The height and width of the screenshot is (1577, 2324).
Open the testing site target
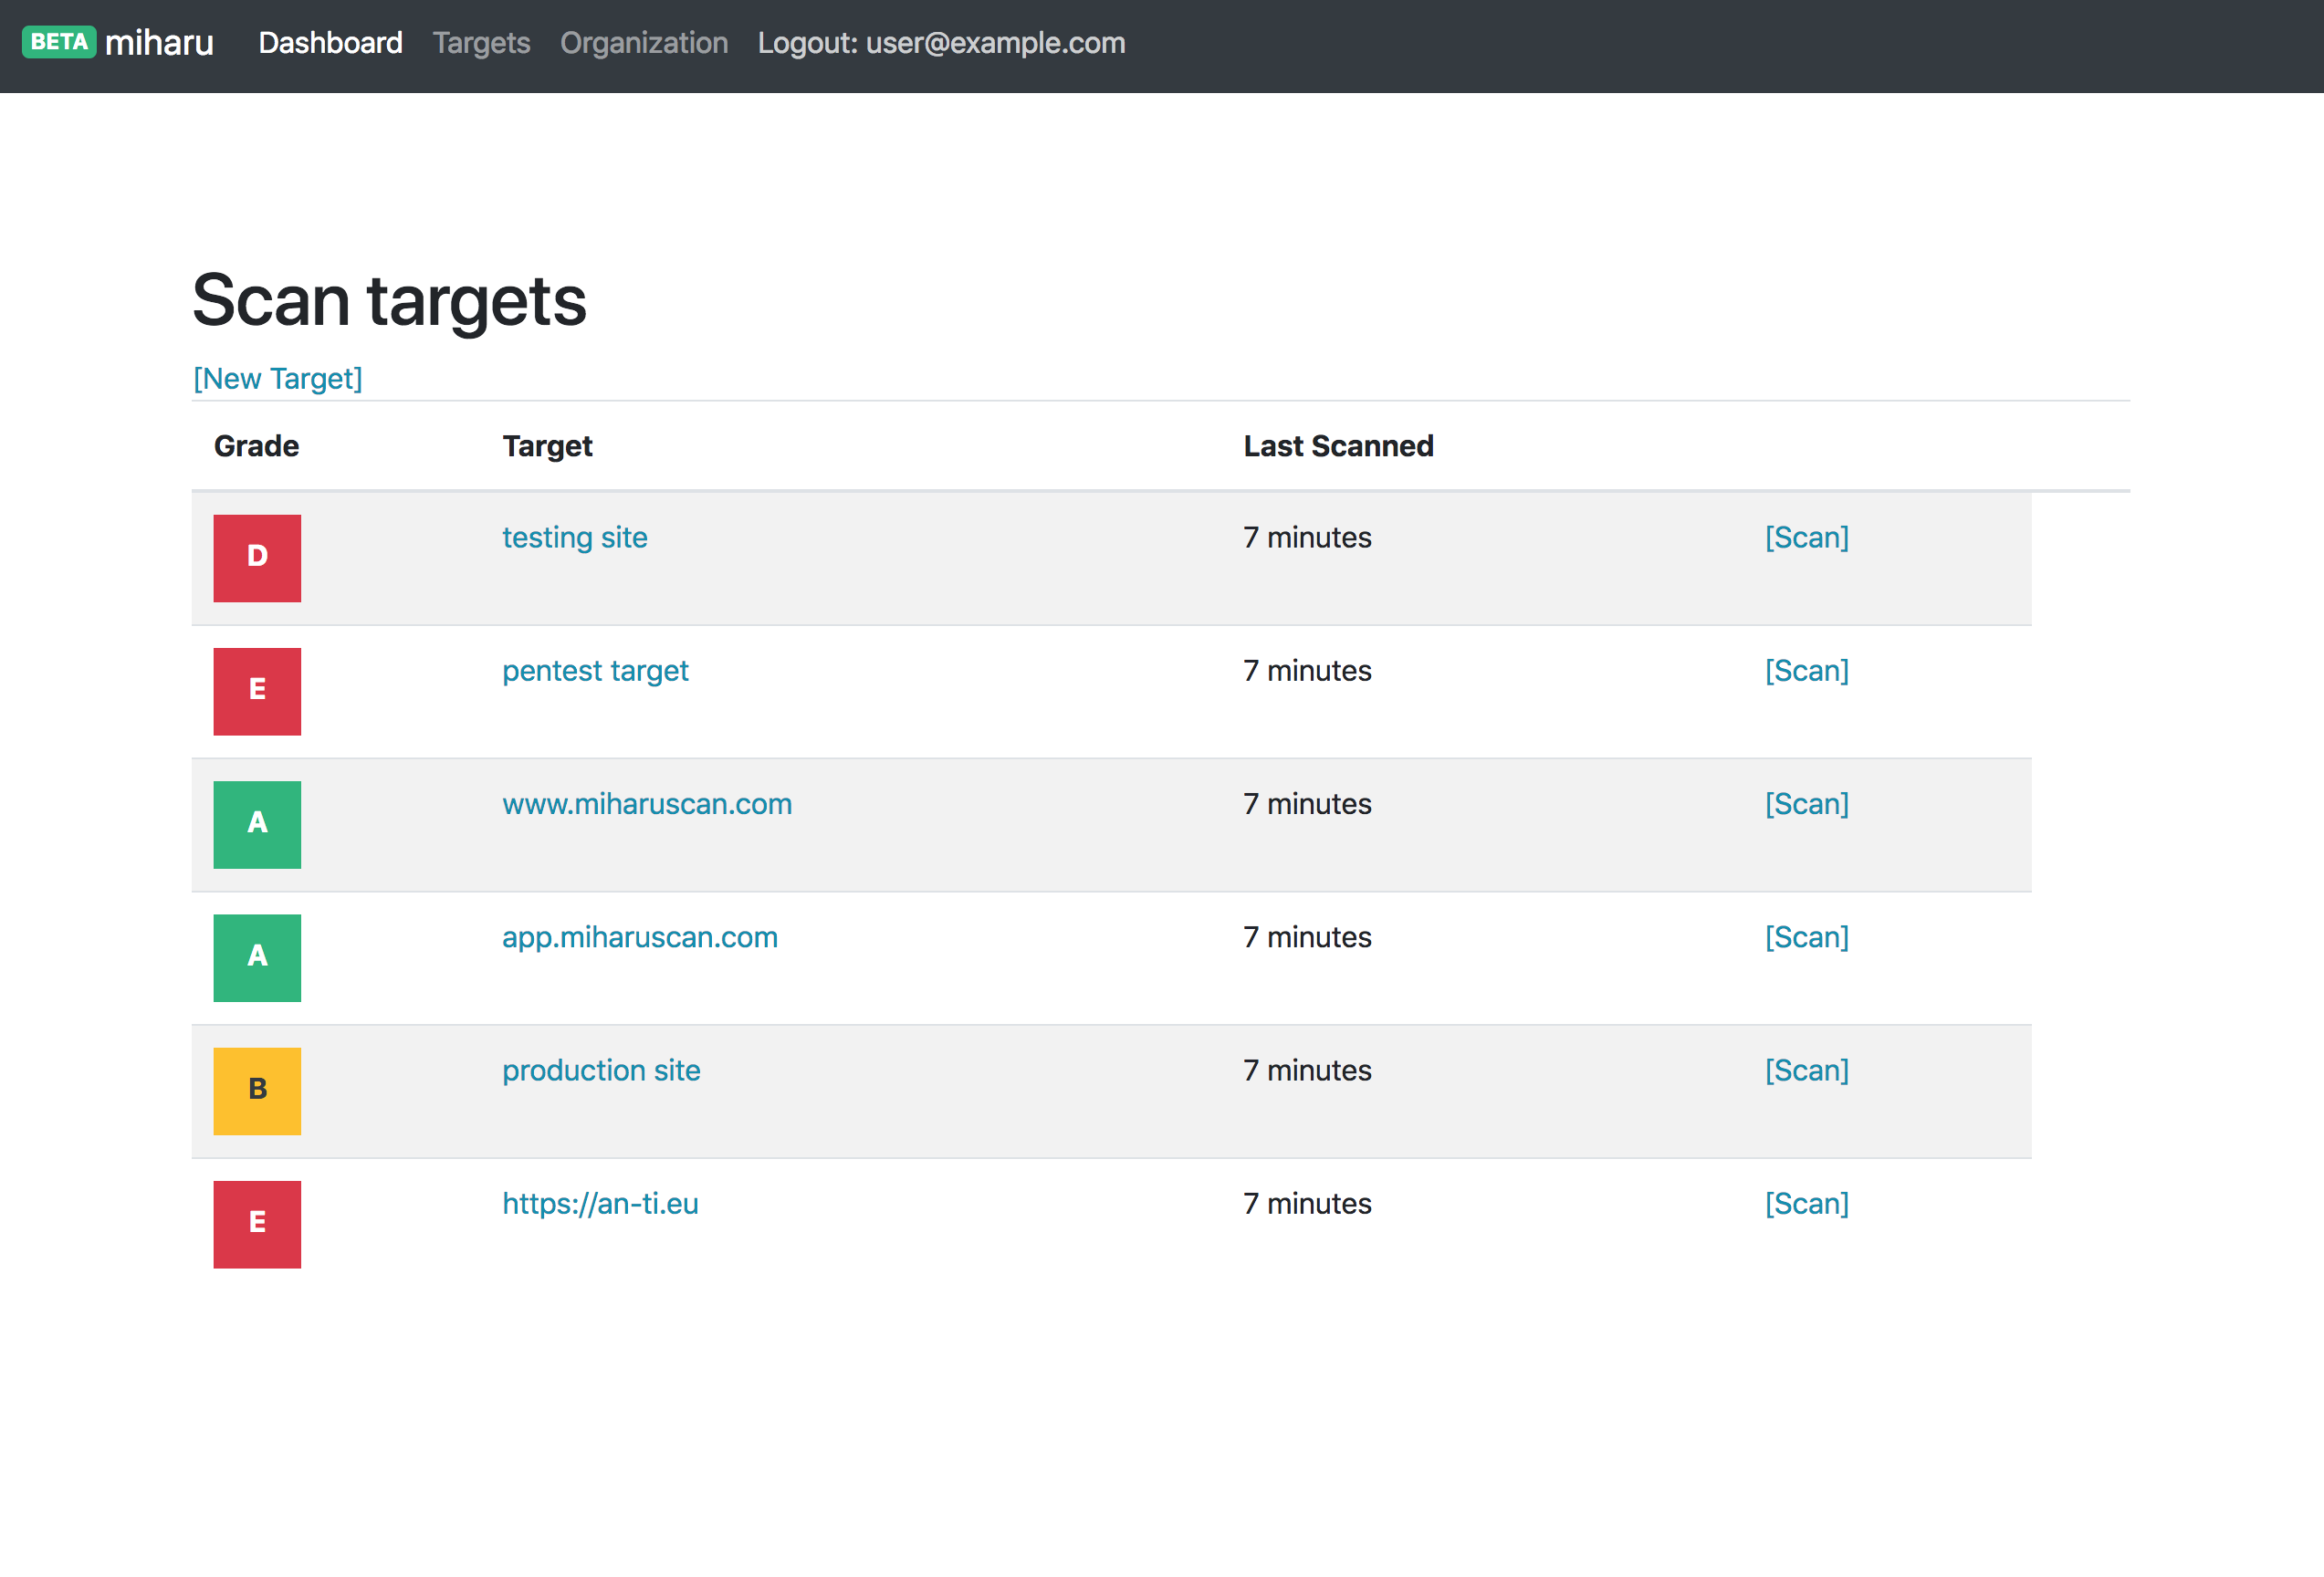(575, 538)
